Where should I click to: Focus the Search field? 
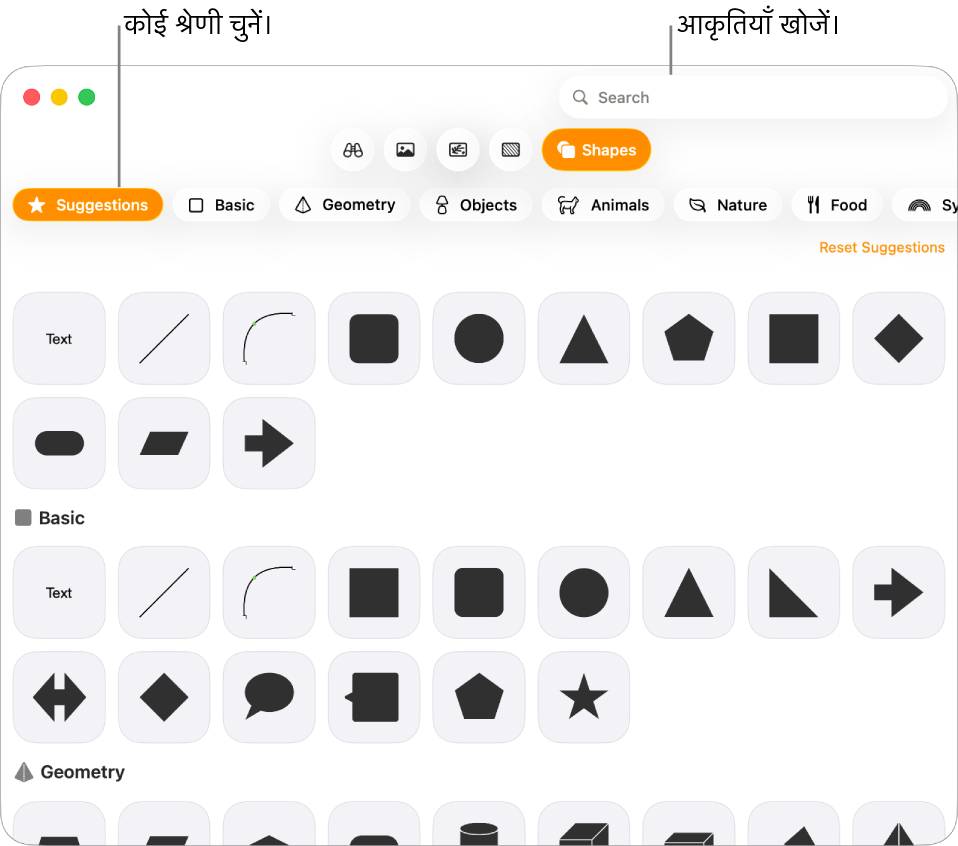(x=753, y=97)
